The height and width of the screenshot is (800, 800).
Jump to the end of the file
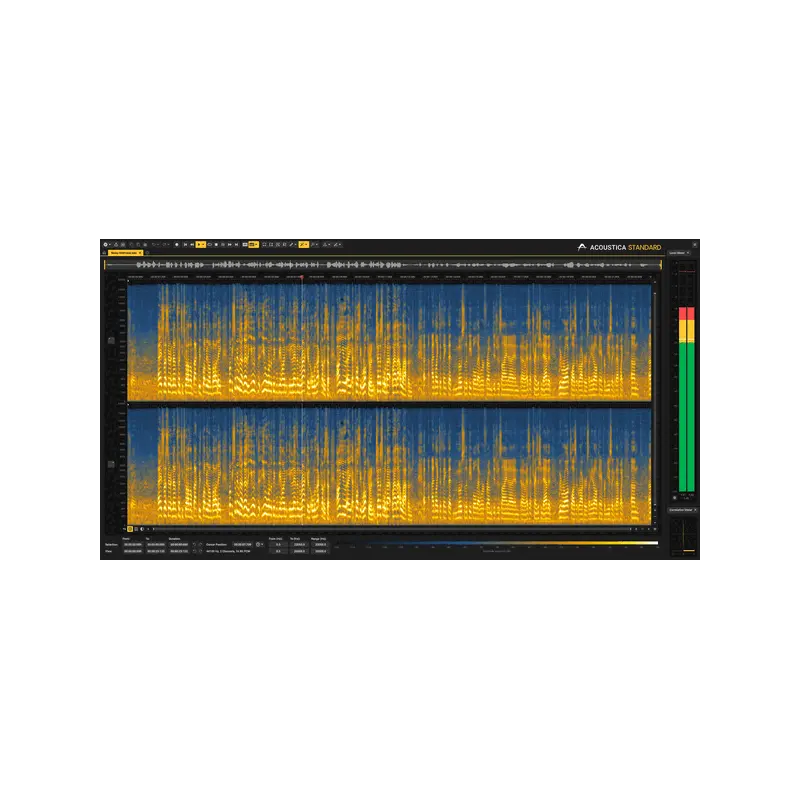point(236,245)
